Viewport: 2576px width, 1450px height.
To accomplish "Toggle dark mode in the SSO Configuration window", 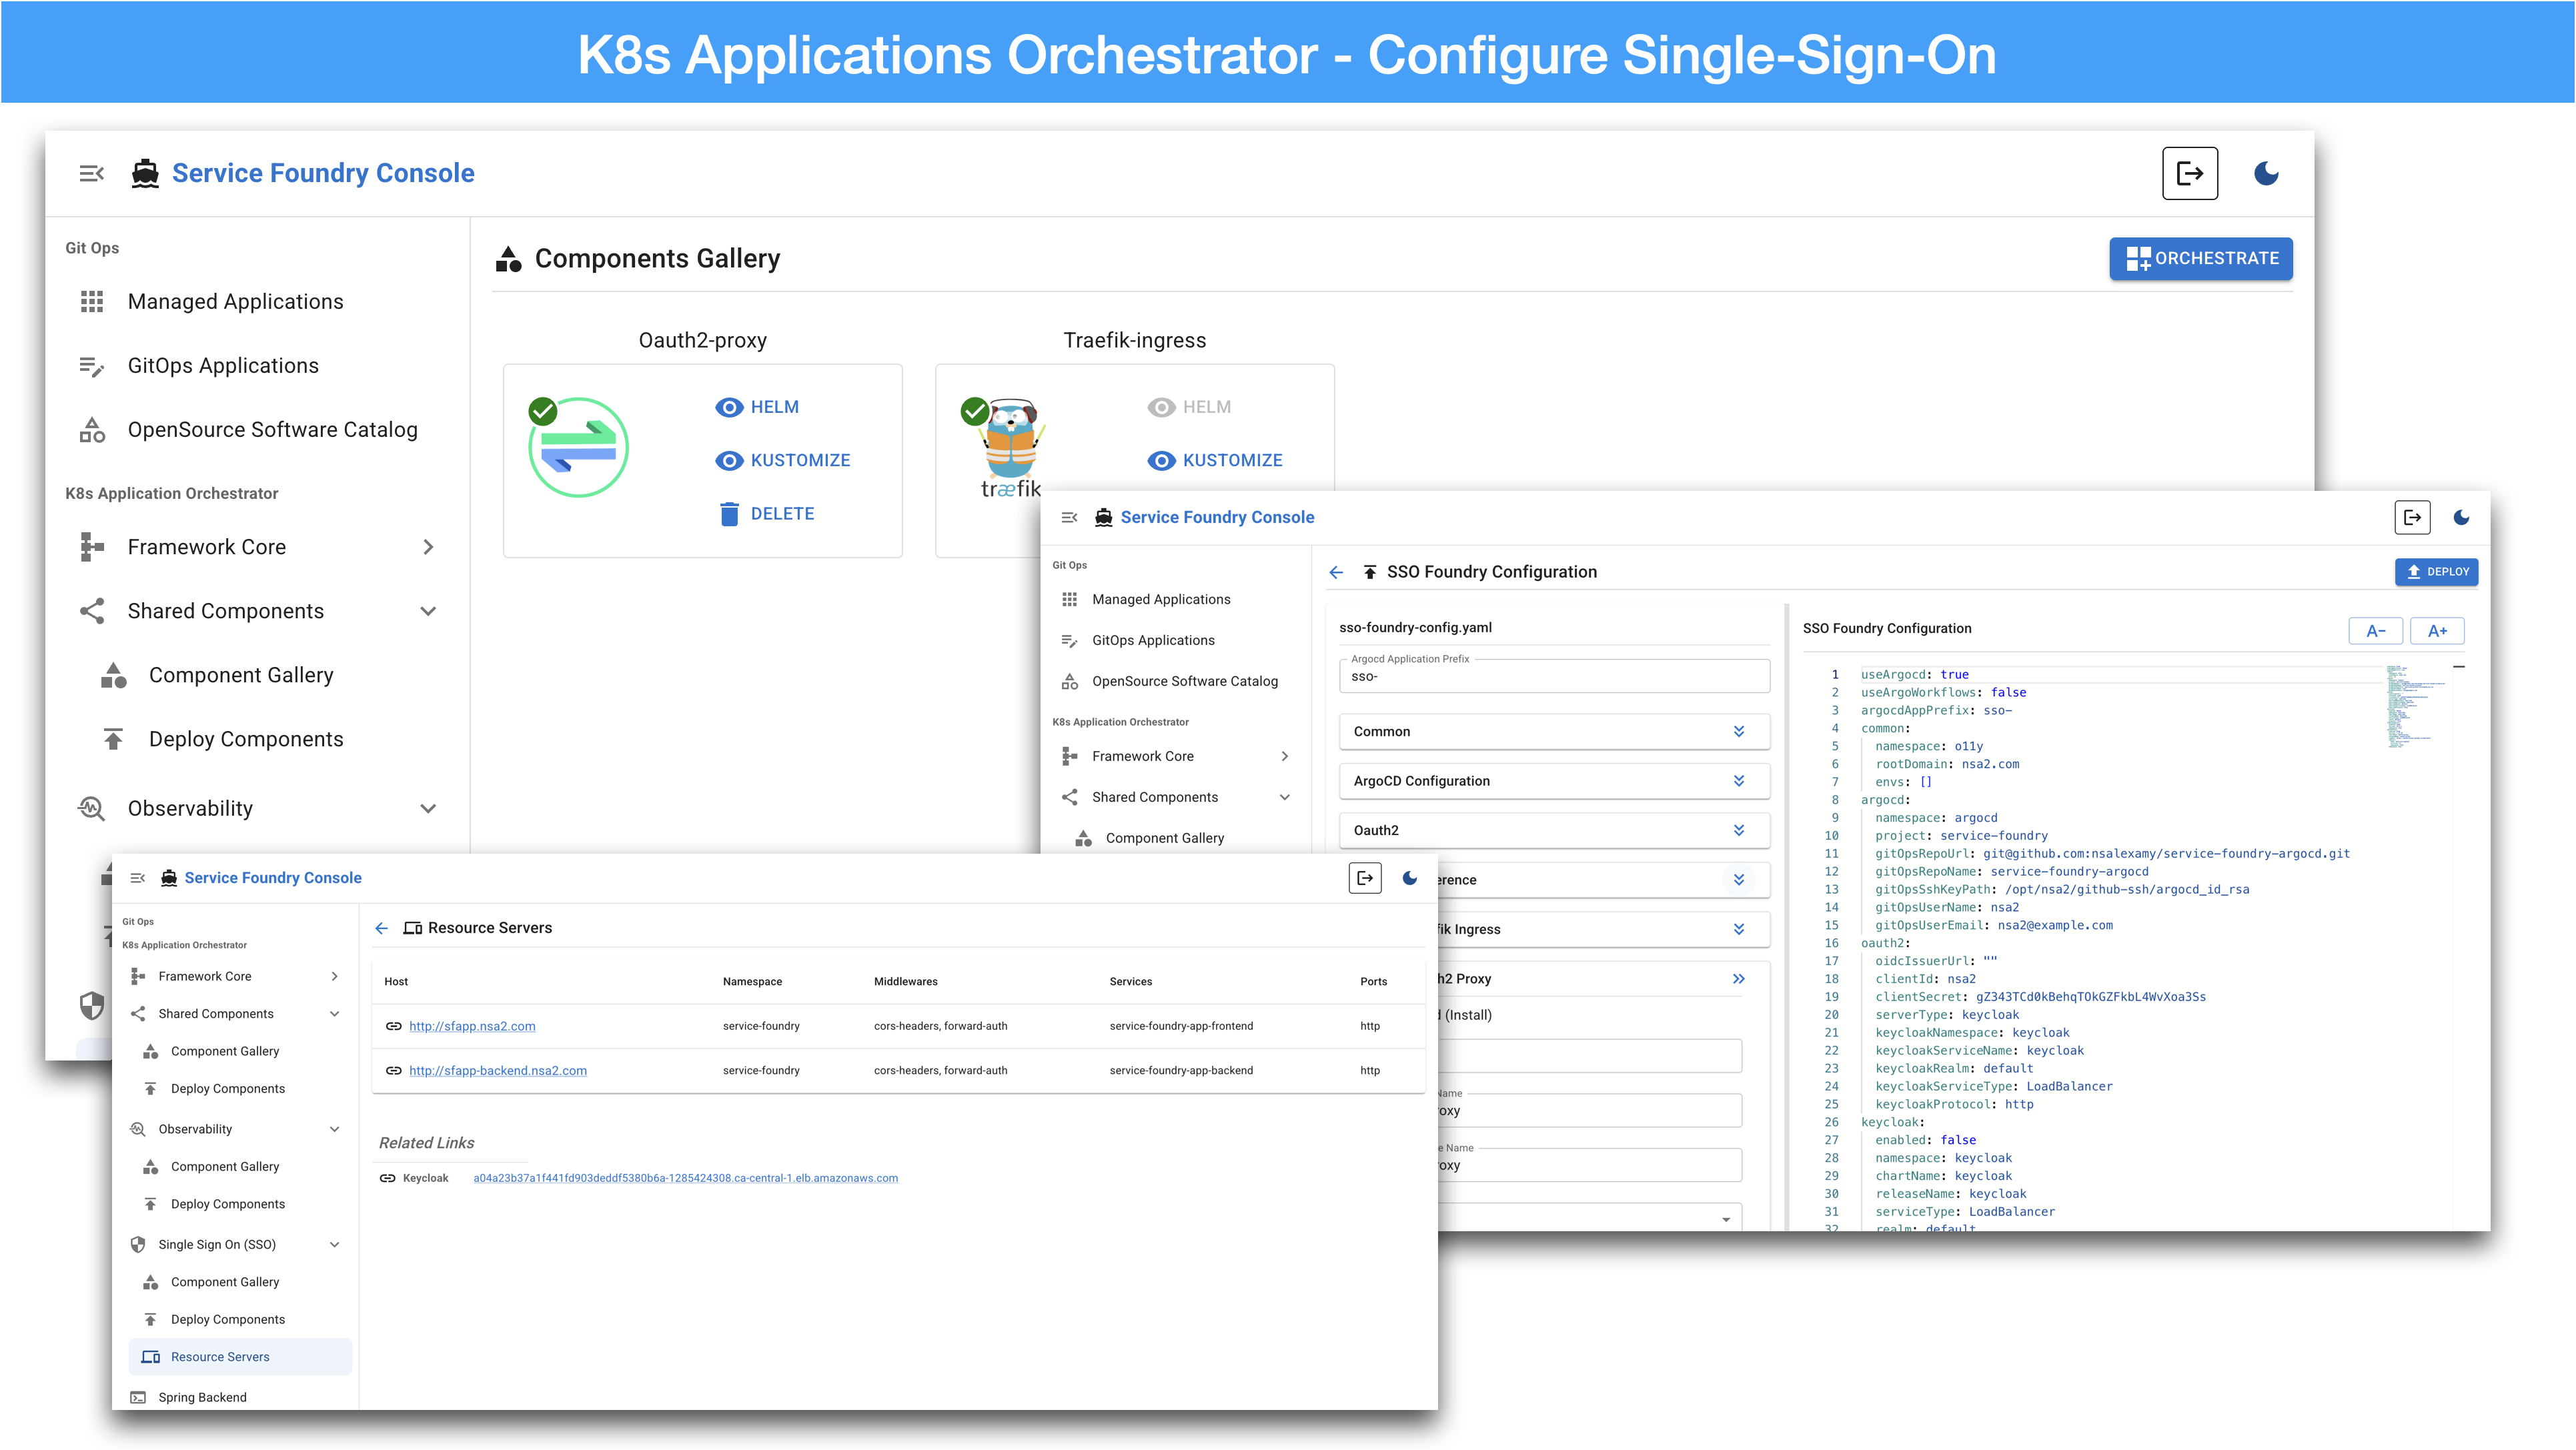I will point(2461,517).
